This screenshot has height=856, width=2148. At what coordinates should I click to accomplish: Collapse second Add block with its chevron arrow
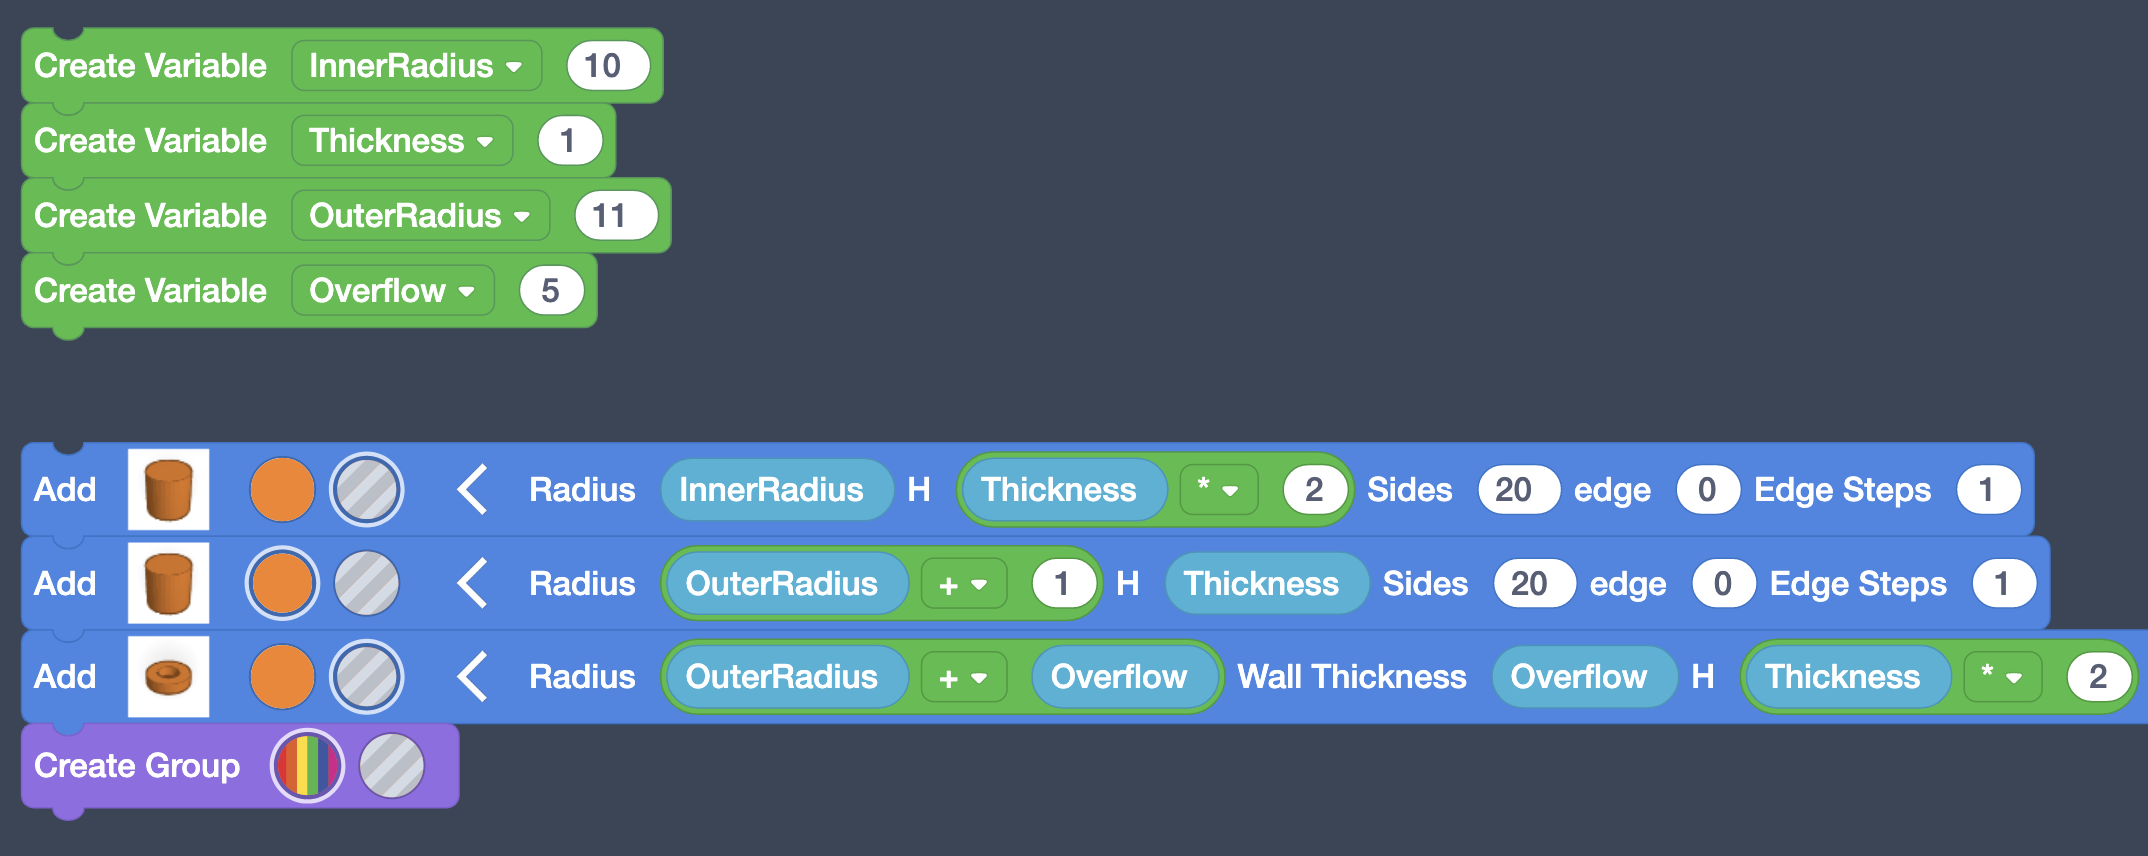pyautogui.click(x=472, y=583)
